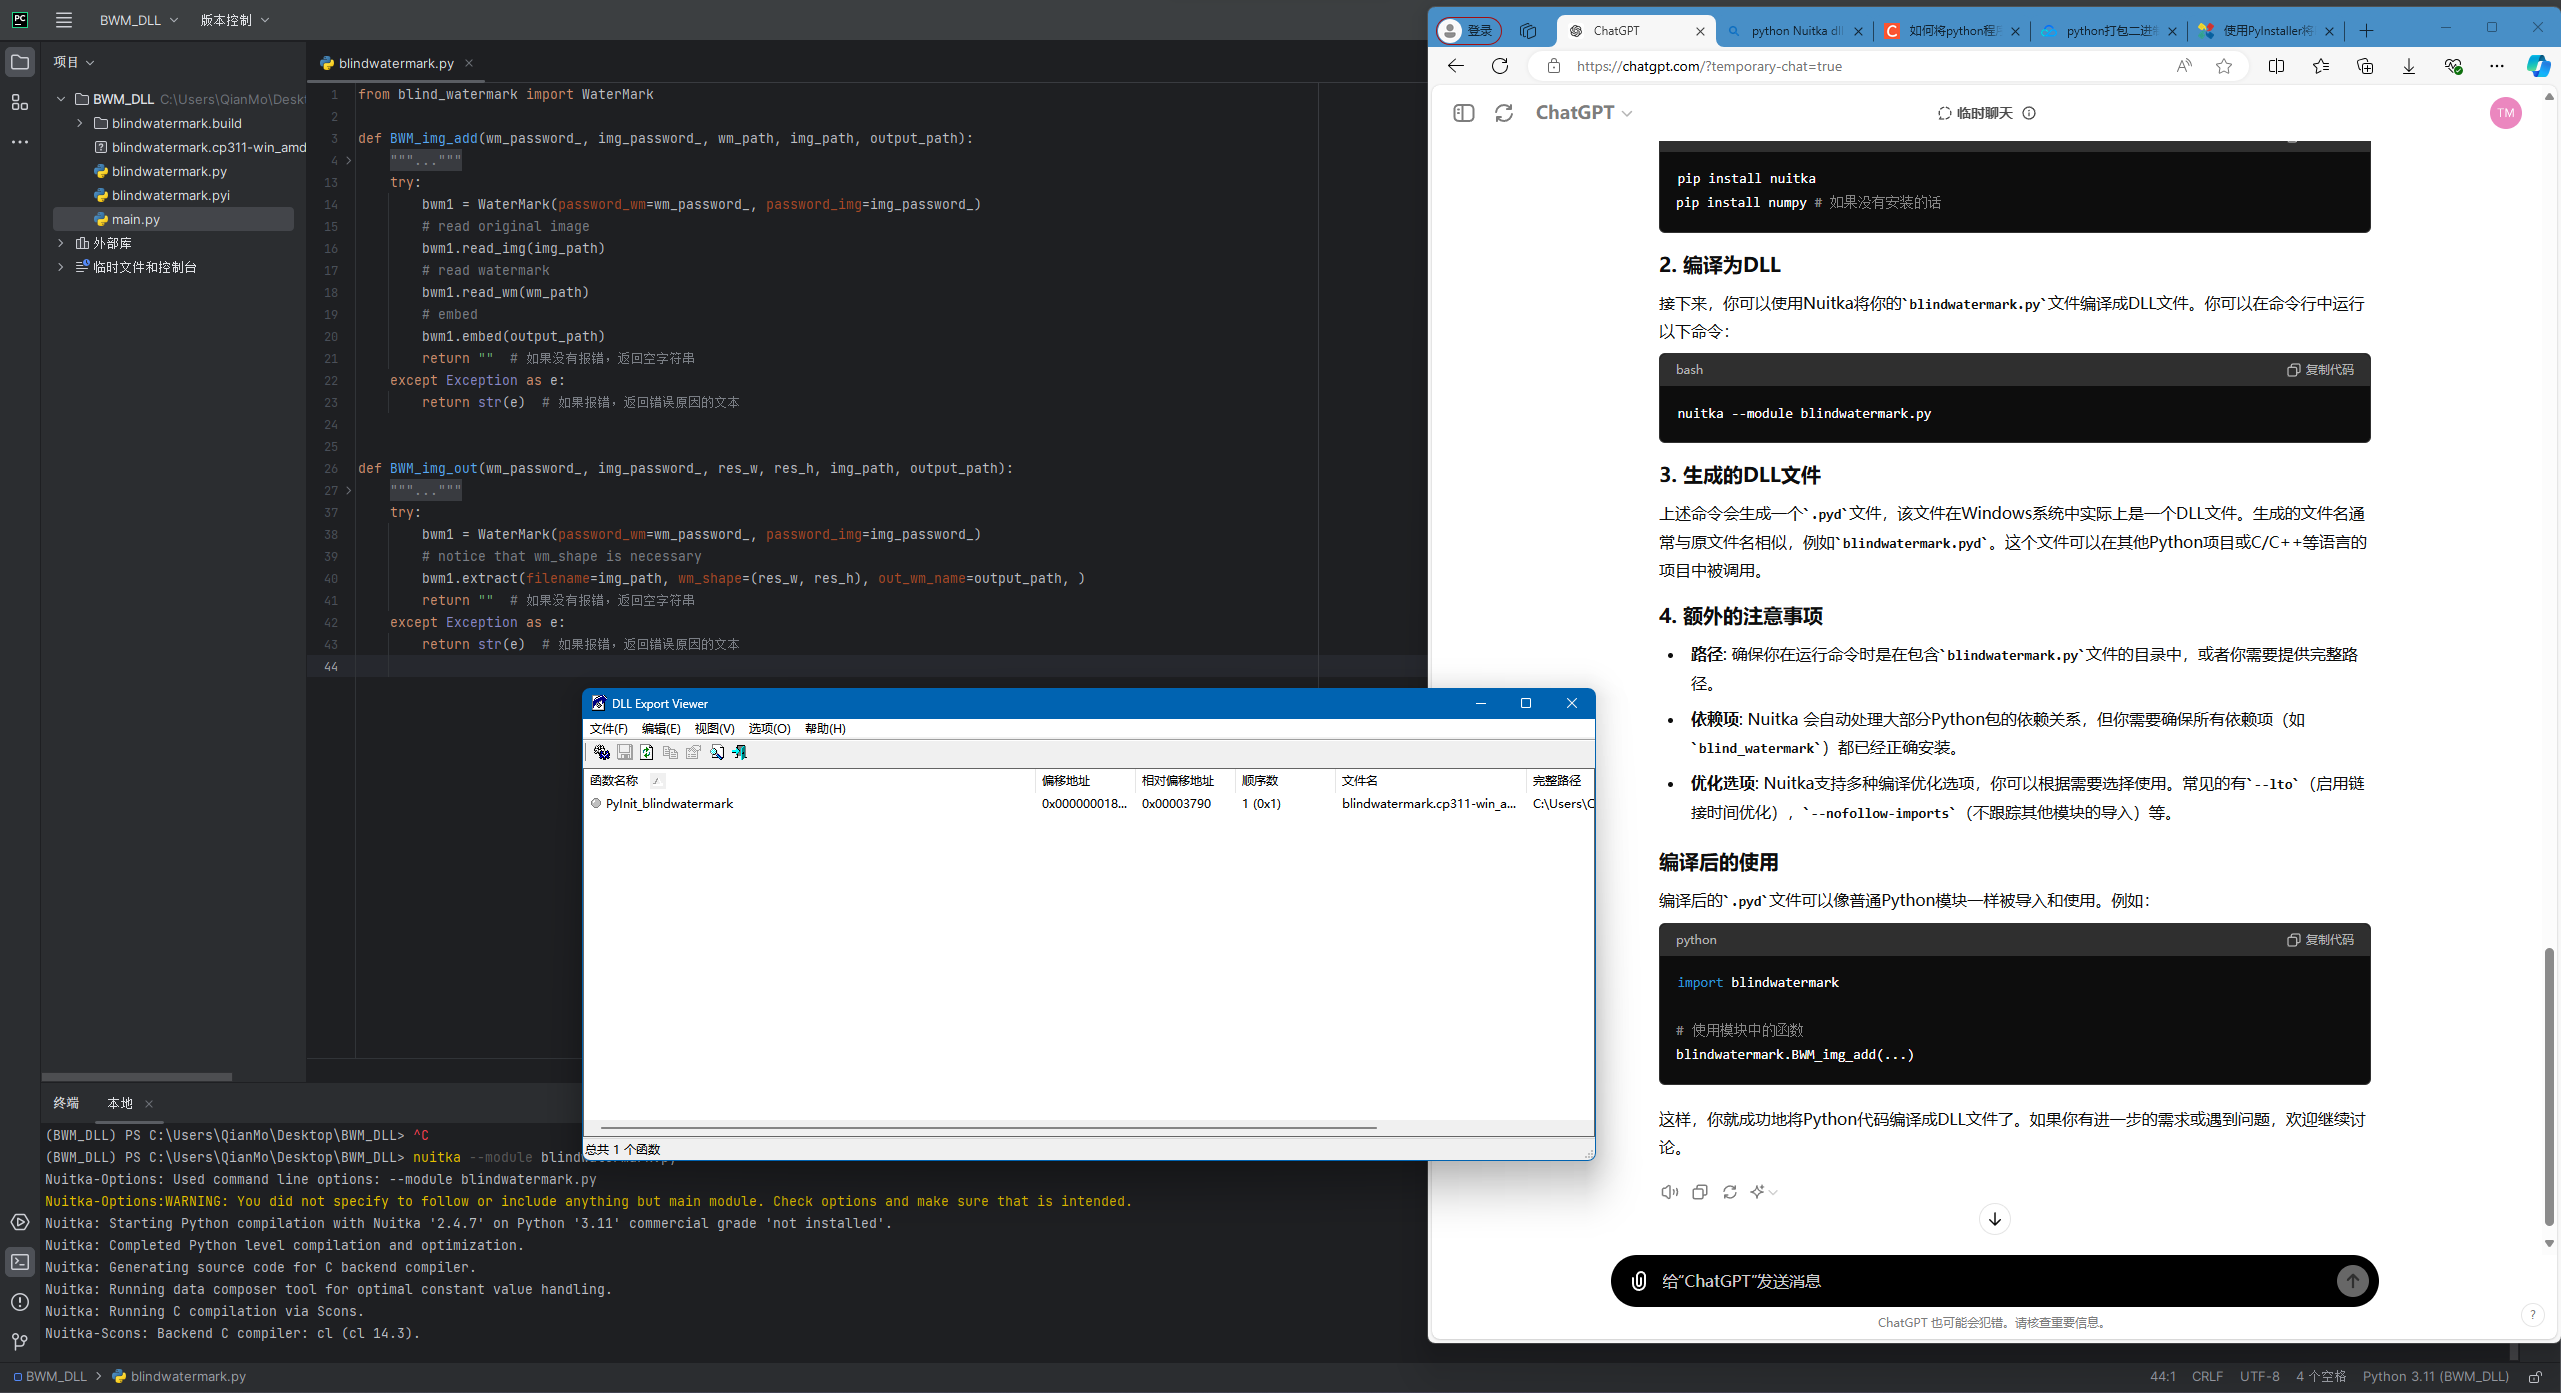Read the ChatGPT response aloud with speaker icon
Image resolution: width=2561 pixels, height=1393 pixels.
point(1669,1192)
